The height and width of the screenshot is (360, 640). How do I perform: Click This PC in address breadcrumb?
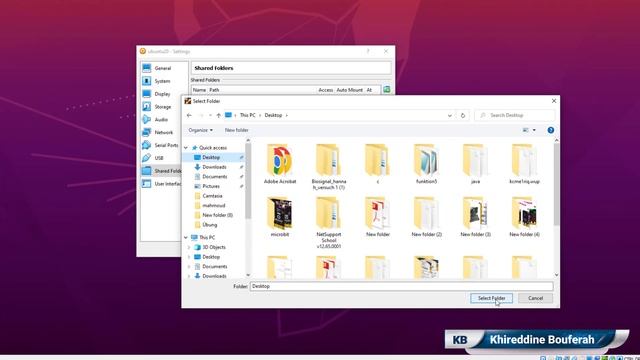[247, 116]
